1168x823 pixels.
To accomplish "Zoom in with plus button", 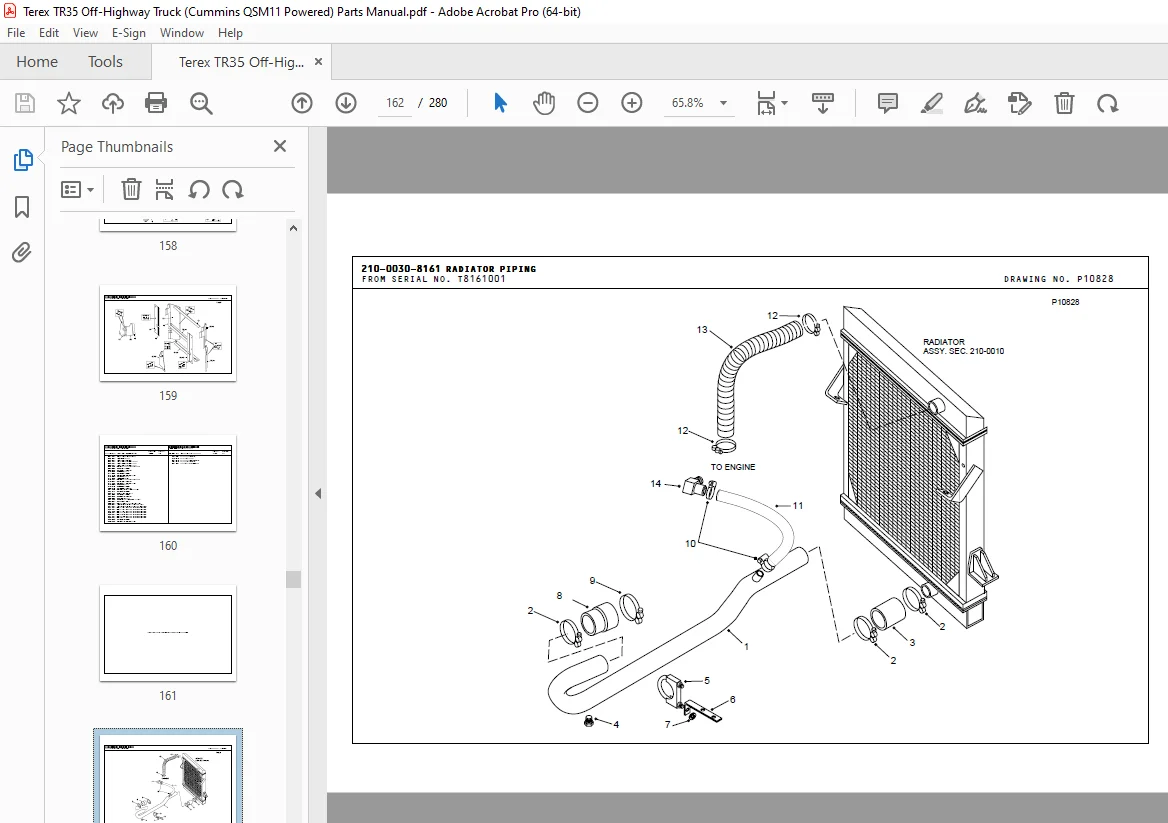I will [632, 103].
